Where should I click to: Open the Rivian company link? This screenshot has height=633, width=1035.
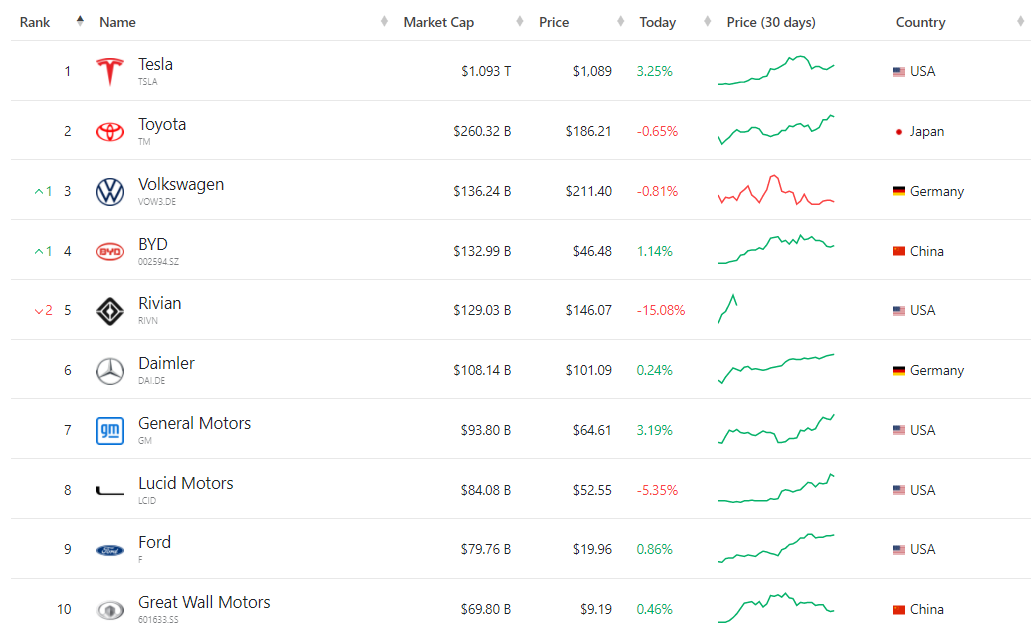[x=160, y=303]
